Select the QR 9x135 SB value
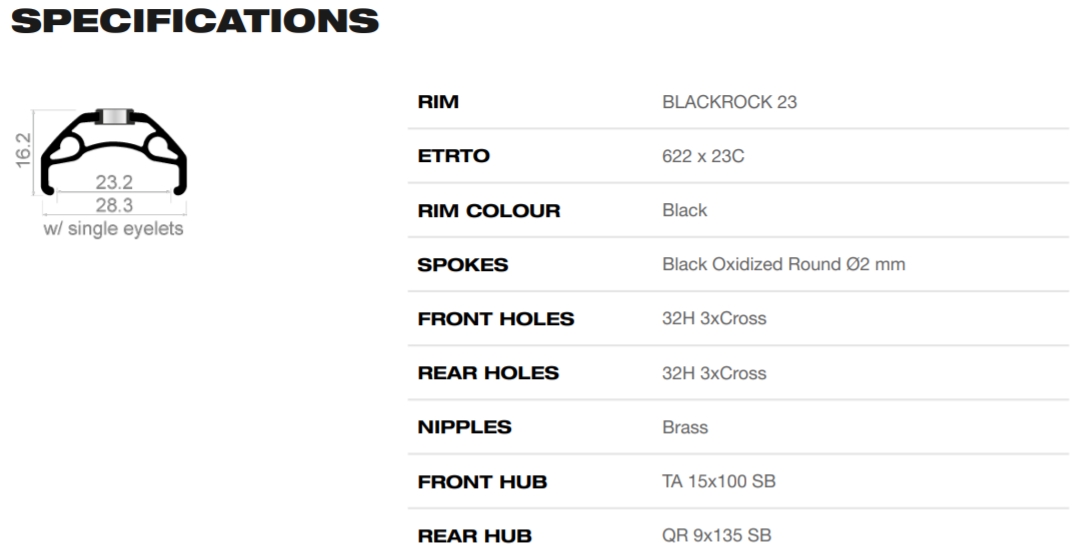This screenshot has height=554, width=1088. click(x=717, y=535)
